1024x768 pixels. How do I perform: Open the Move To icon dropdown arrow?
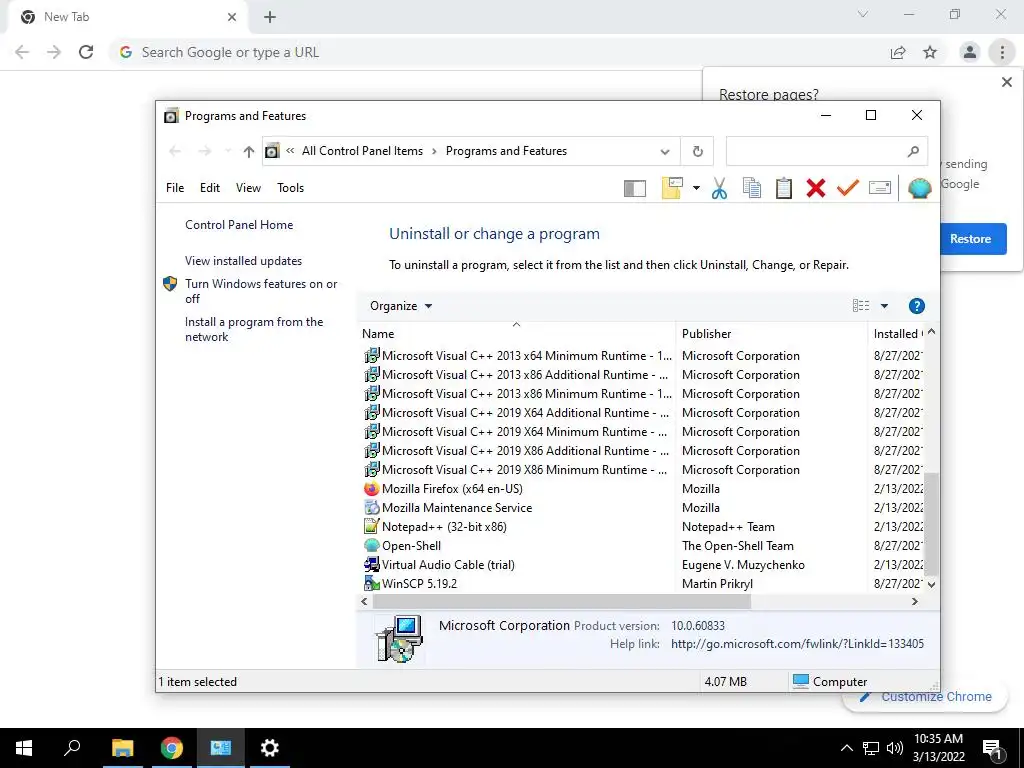(696, 189)
